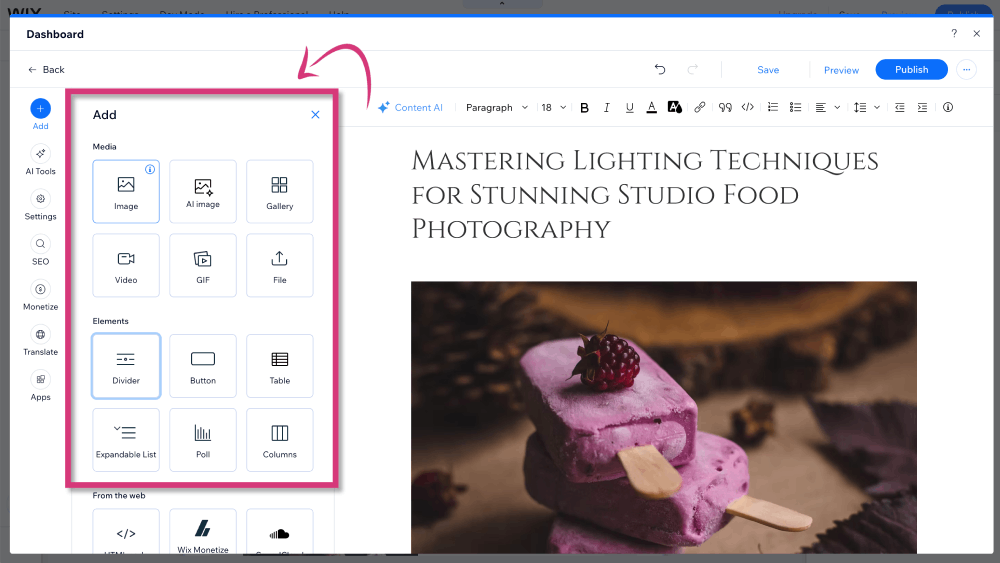Screen dimensions: 1000x563
Task: Insert a Table element
Action: [279, 366]
